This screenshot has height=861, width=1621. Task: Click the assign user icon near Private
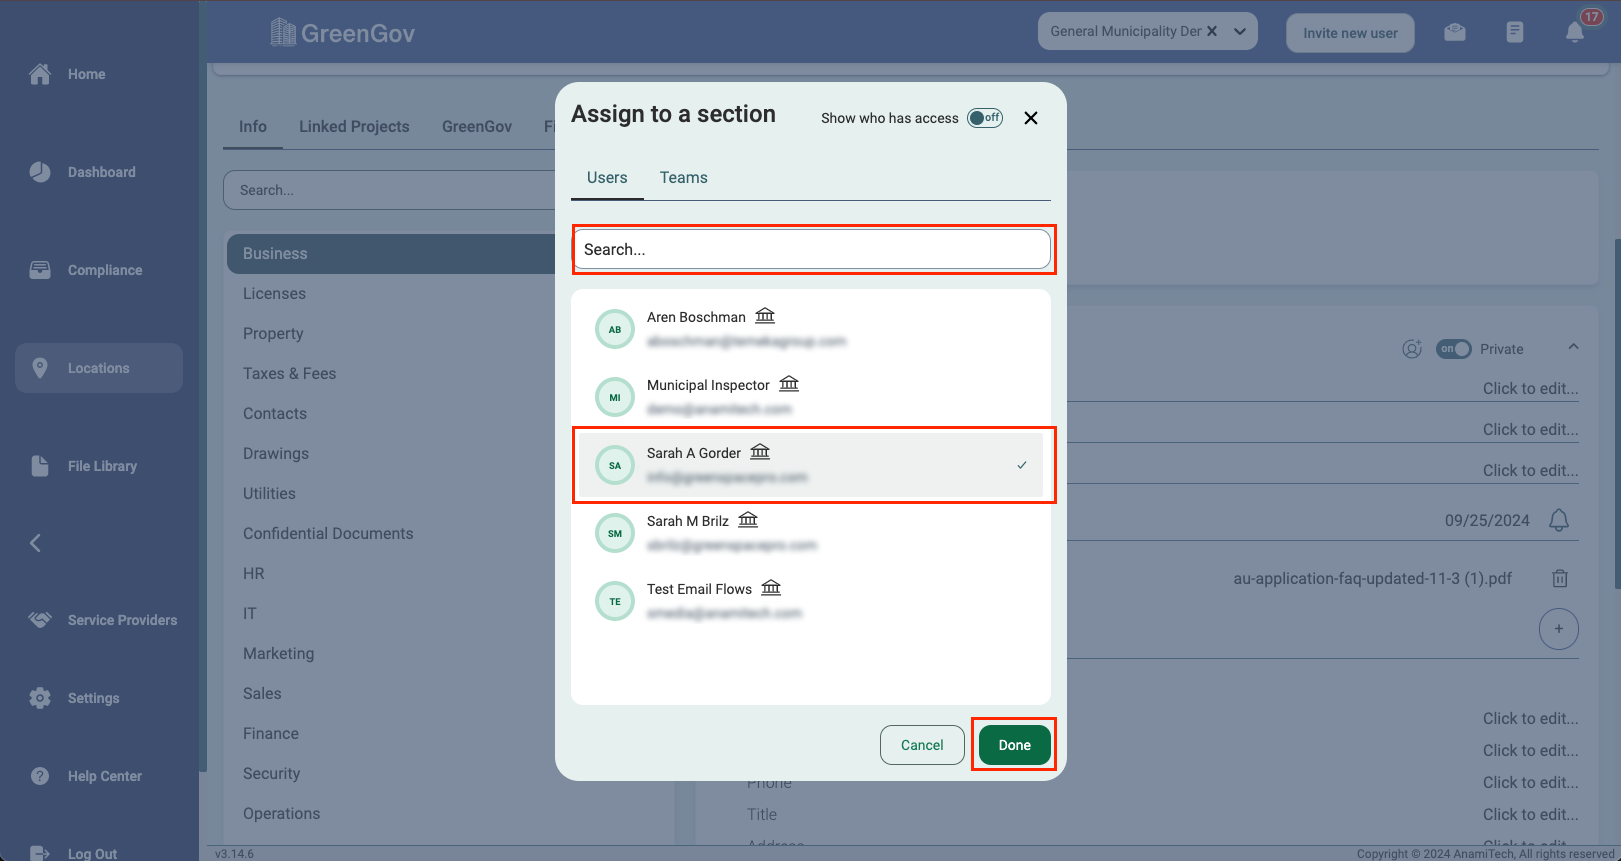[1412, 349]
